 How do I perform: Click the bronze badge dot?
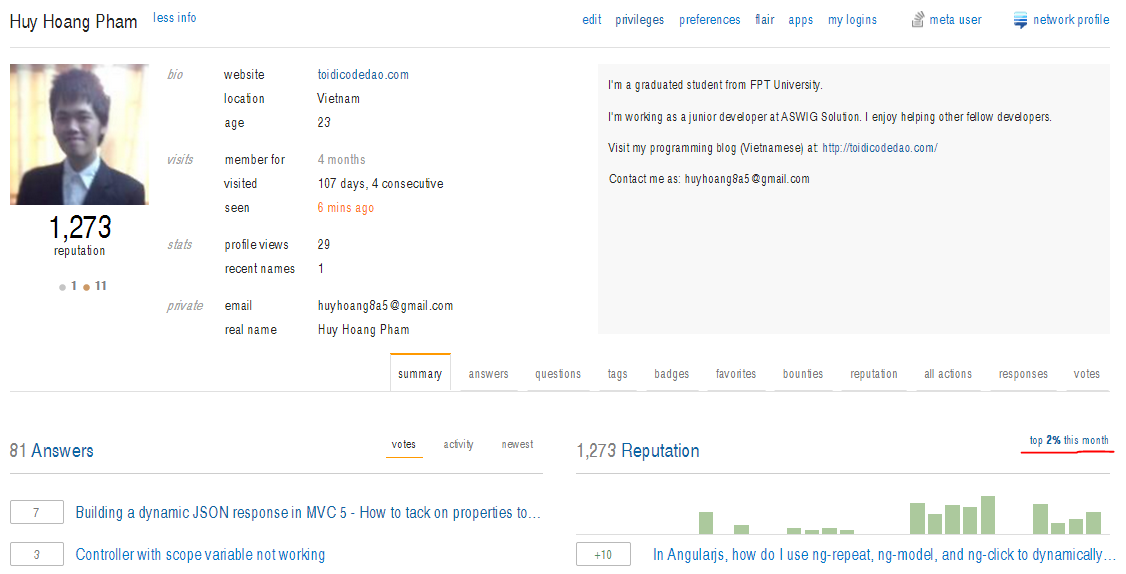87,287
